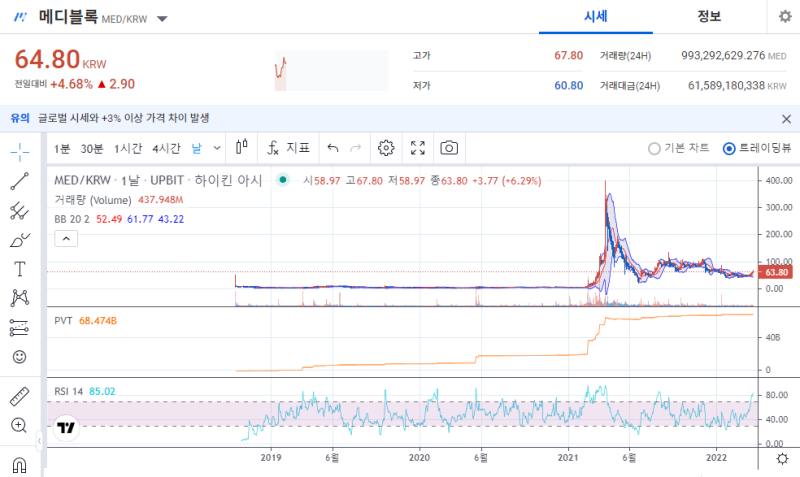Select the pitchfork drawing tool
This screenshot has width=800, height=477.
[x=19, y=211]
